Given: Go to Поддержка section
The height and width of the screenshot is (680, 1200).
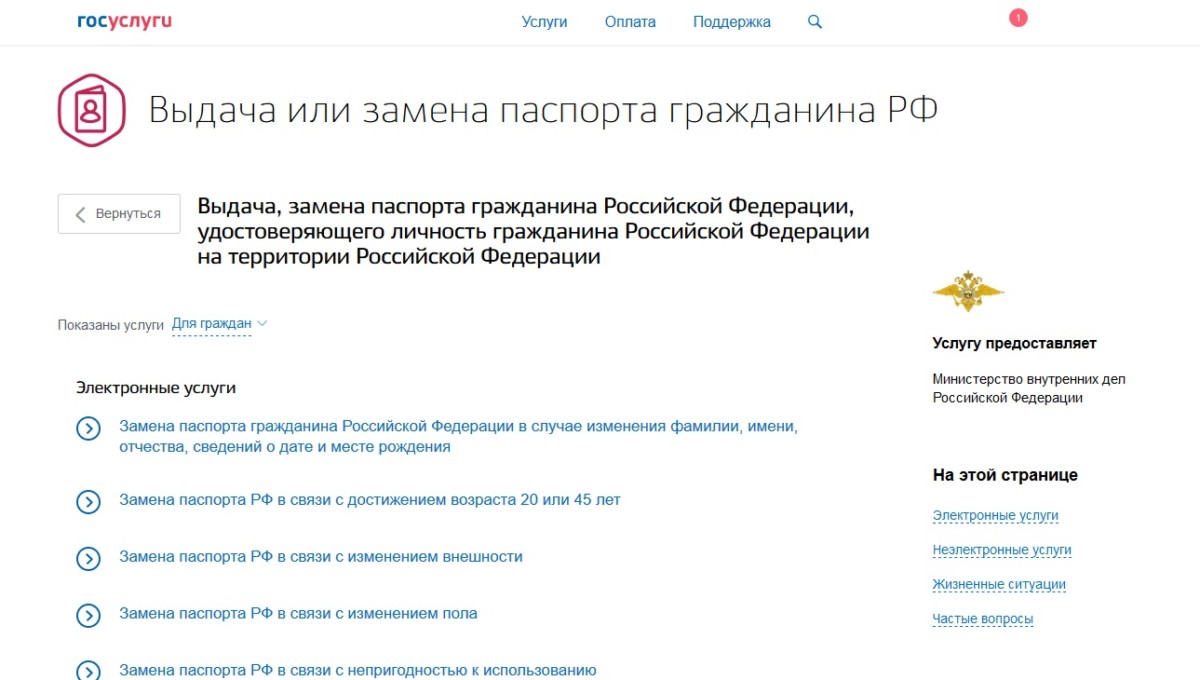Looking at the screenshot, I should pyautogui.click(x=731, y=22).
